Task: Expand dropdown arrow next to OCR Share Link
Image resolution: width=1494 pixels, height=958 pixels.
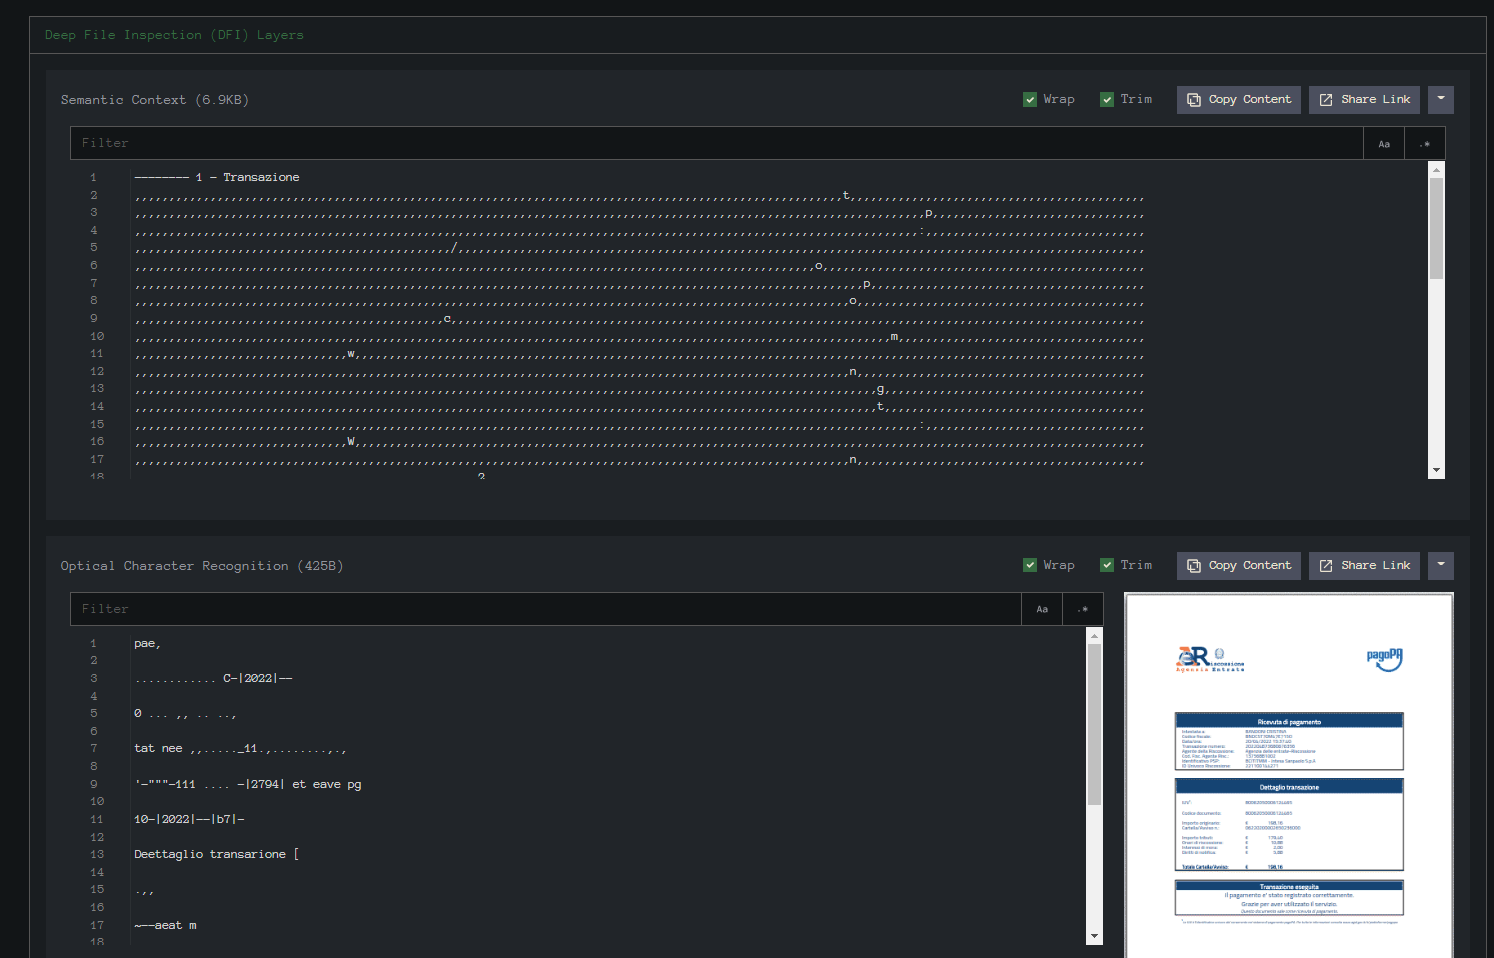Action: tap(1440, 566)
